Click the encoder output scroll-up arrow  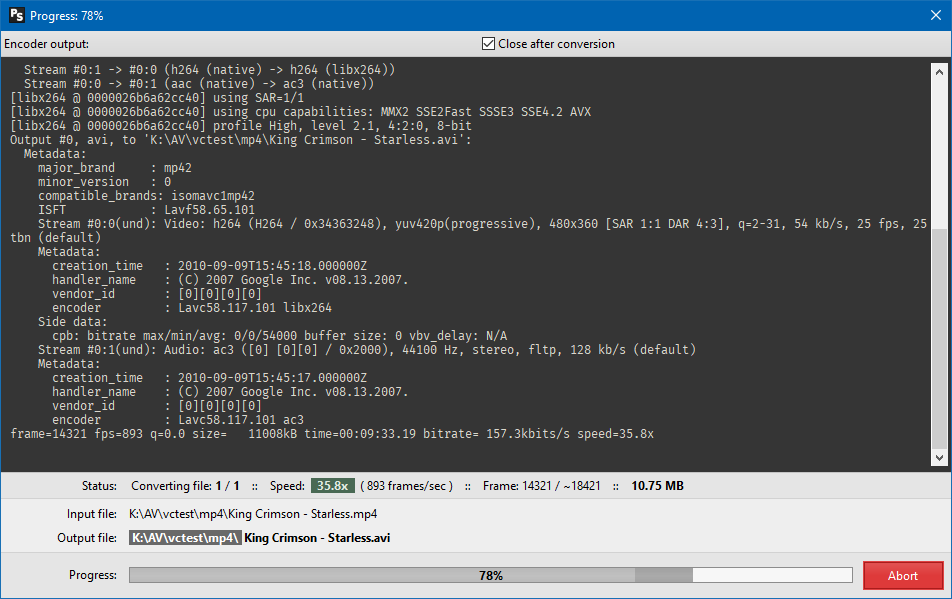939,72
